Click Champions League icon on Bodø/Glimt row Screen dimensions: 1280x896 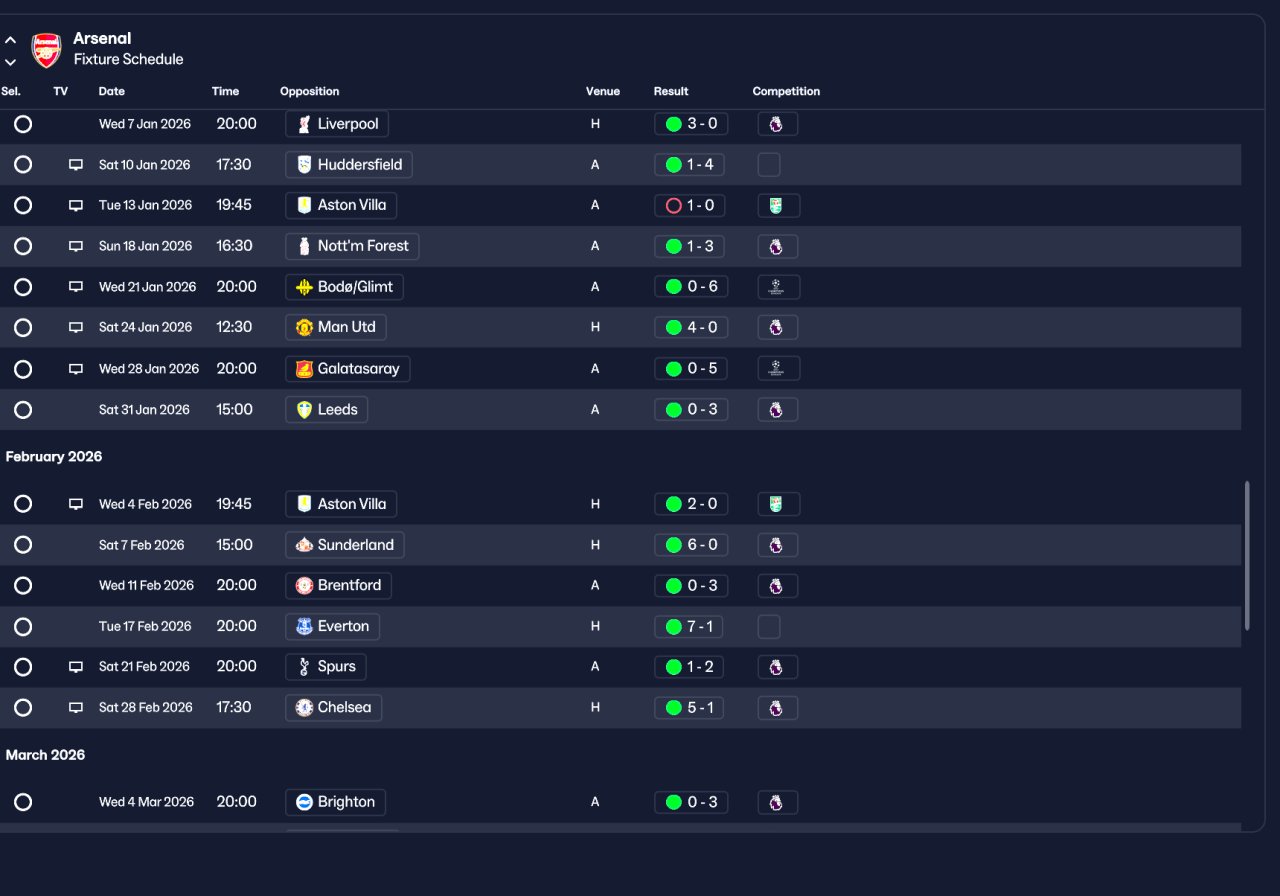(x=778, y=287)
